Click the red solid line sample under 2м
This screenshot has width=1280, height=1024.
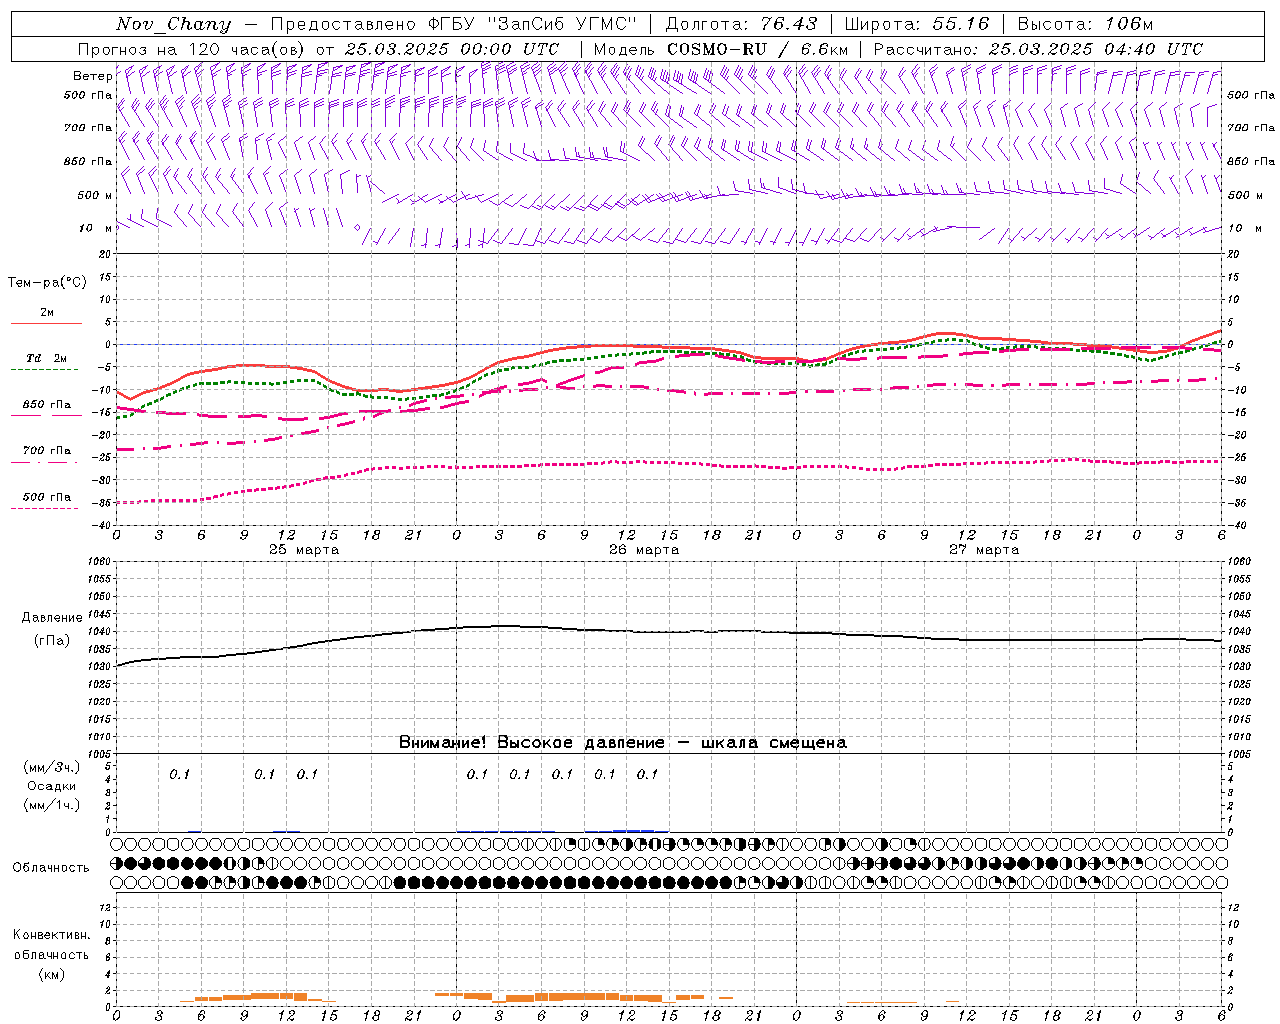pyautogui.click(x=46, y=324)
